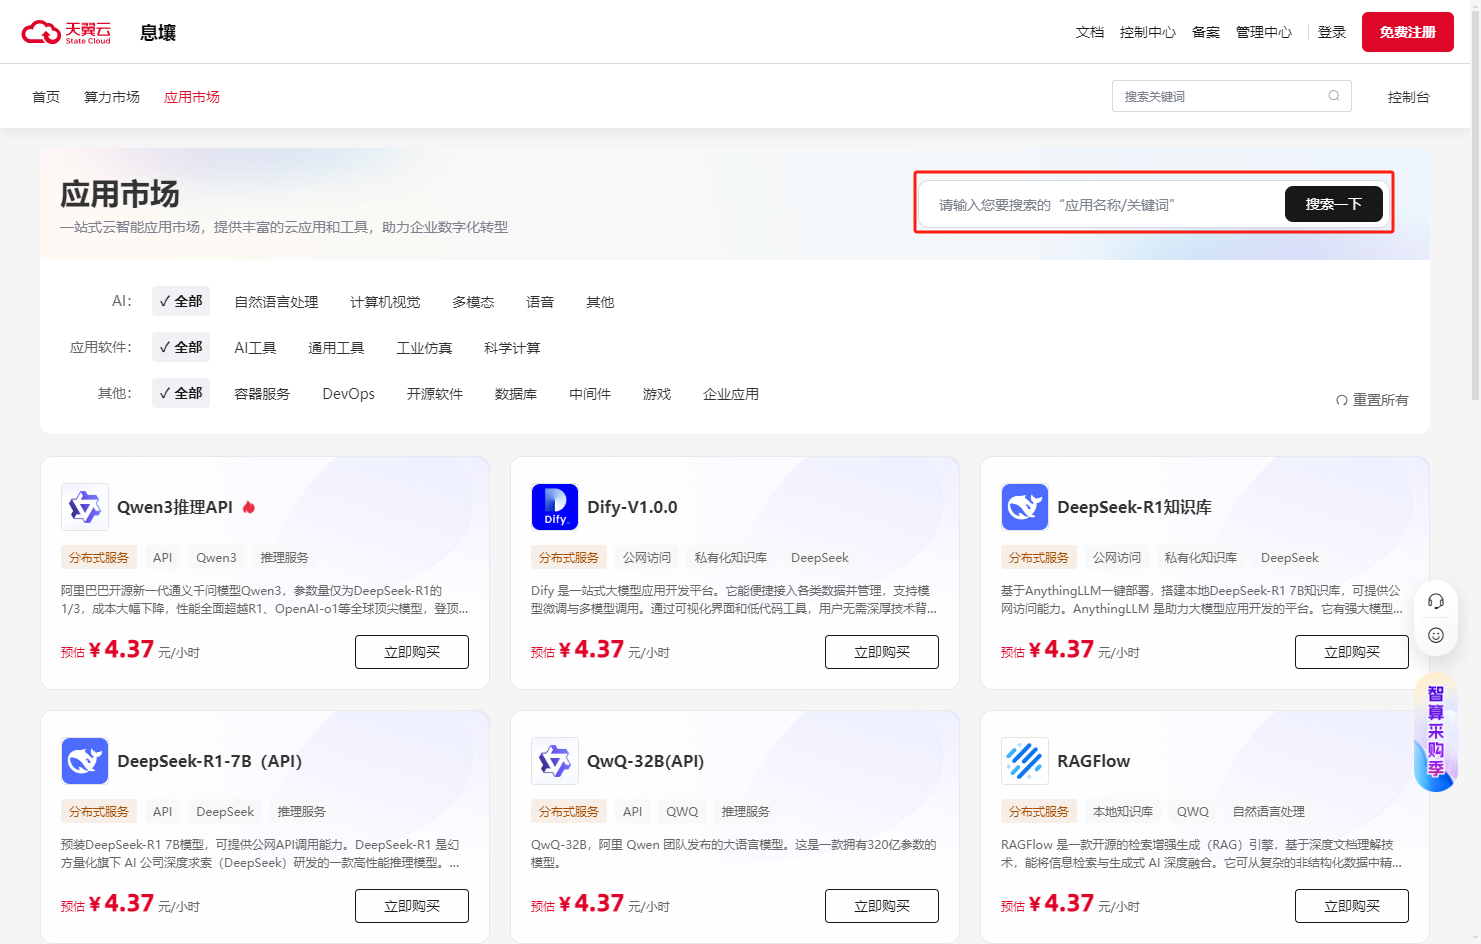Open 备案 in the top menu

[x=1206, y=32]
